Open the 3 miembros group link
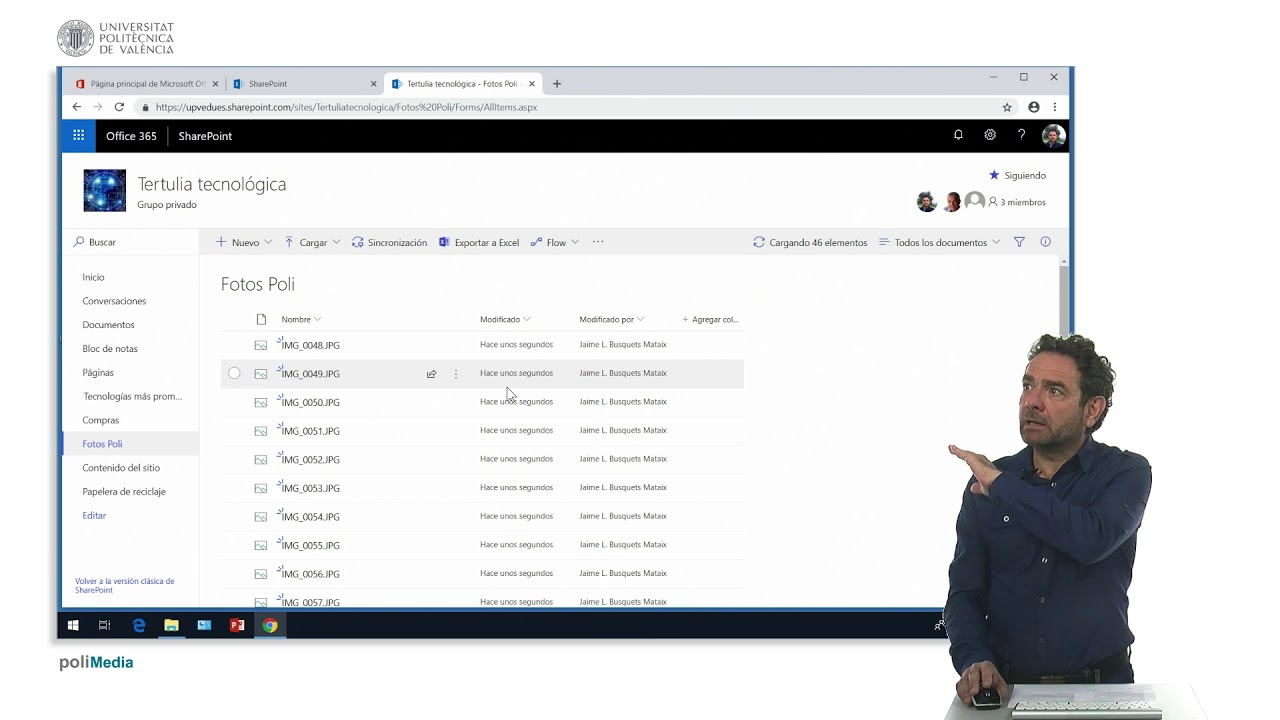The width and height of the screenshot is (1280, 720). pos(1017,202)
